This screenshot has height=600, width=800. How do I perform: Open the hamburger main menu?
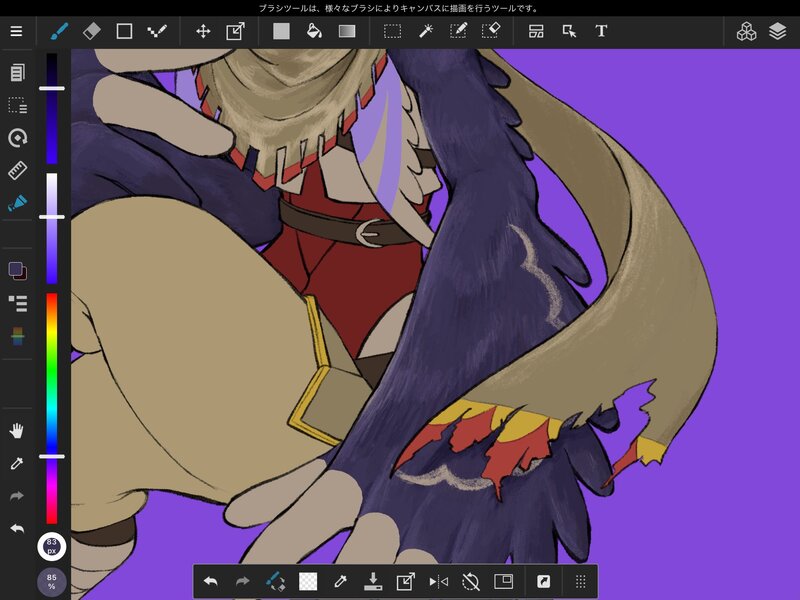(16, 31)
